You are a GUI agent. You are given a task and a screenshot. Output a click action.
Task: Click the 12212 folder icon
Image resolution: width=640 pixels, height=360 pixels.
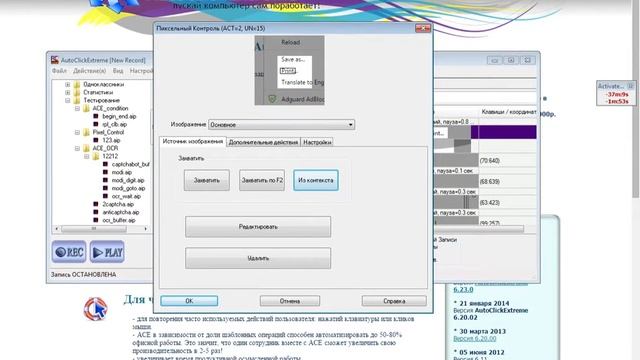(96, 156)
